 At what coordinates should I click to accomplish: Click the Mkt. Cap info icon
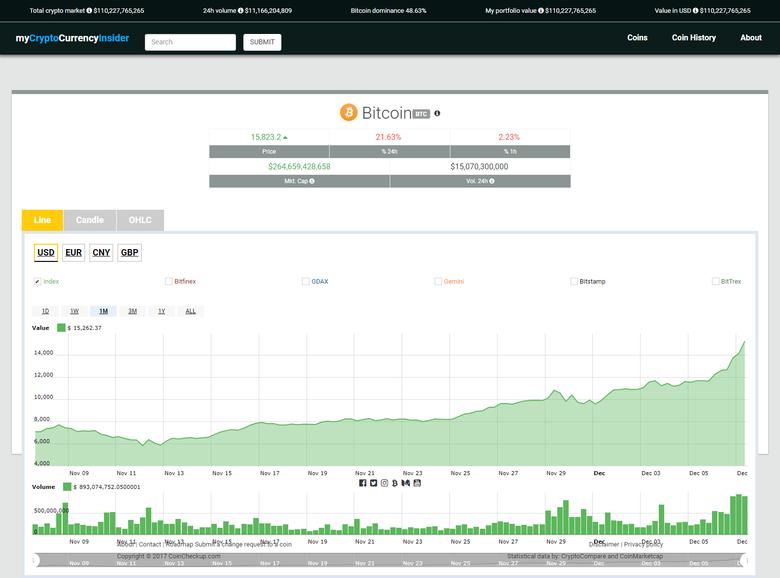point(312,181)
